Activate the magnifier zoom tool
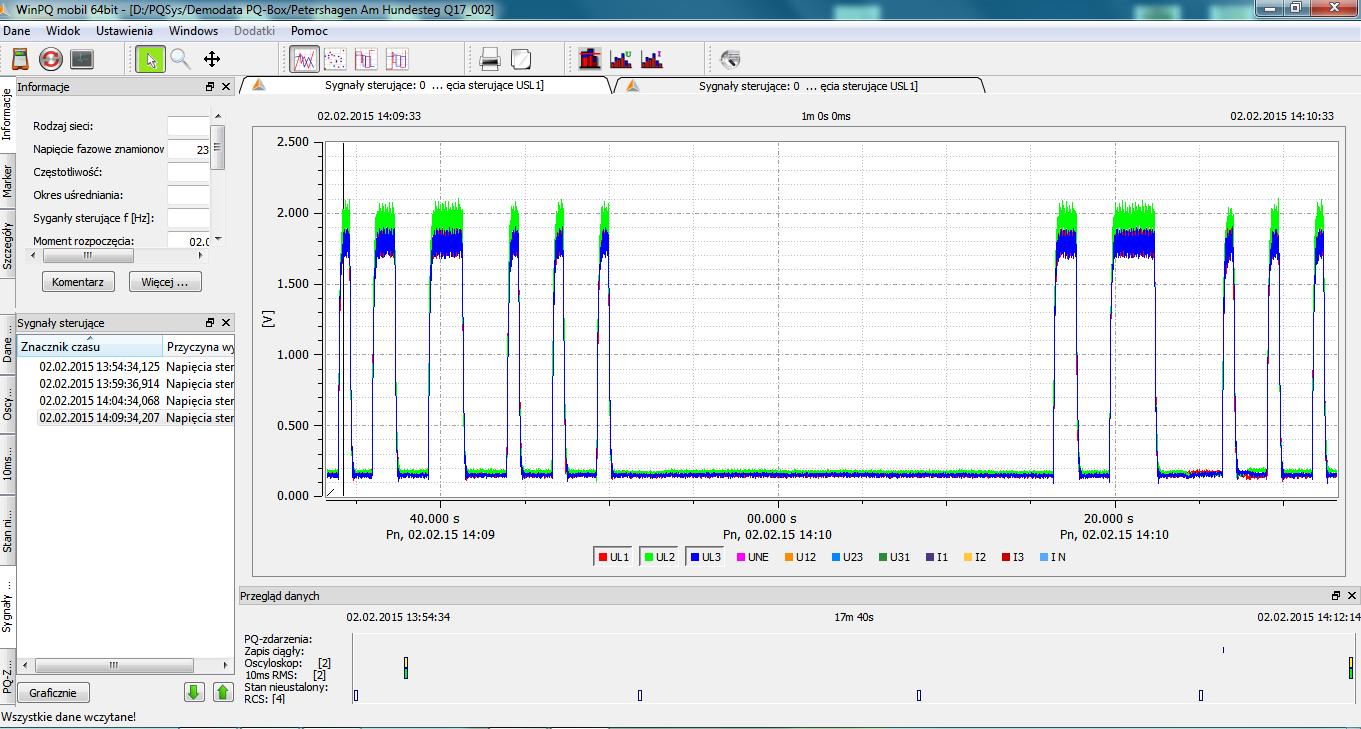This screenshot has height=729, width=1361. [x=180, y=59]
